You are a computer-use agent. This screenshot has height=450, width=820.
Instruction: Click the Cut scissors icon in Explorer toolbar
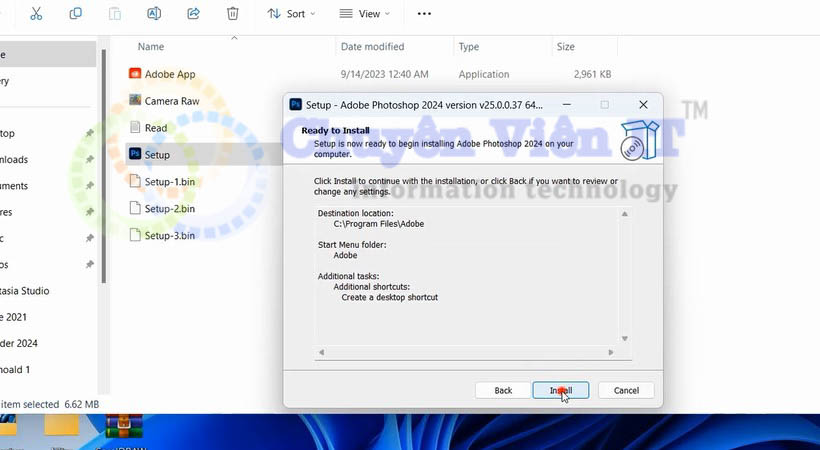pyautogui.click(x=36, y=14)
